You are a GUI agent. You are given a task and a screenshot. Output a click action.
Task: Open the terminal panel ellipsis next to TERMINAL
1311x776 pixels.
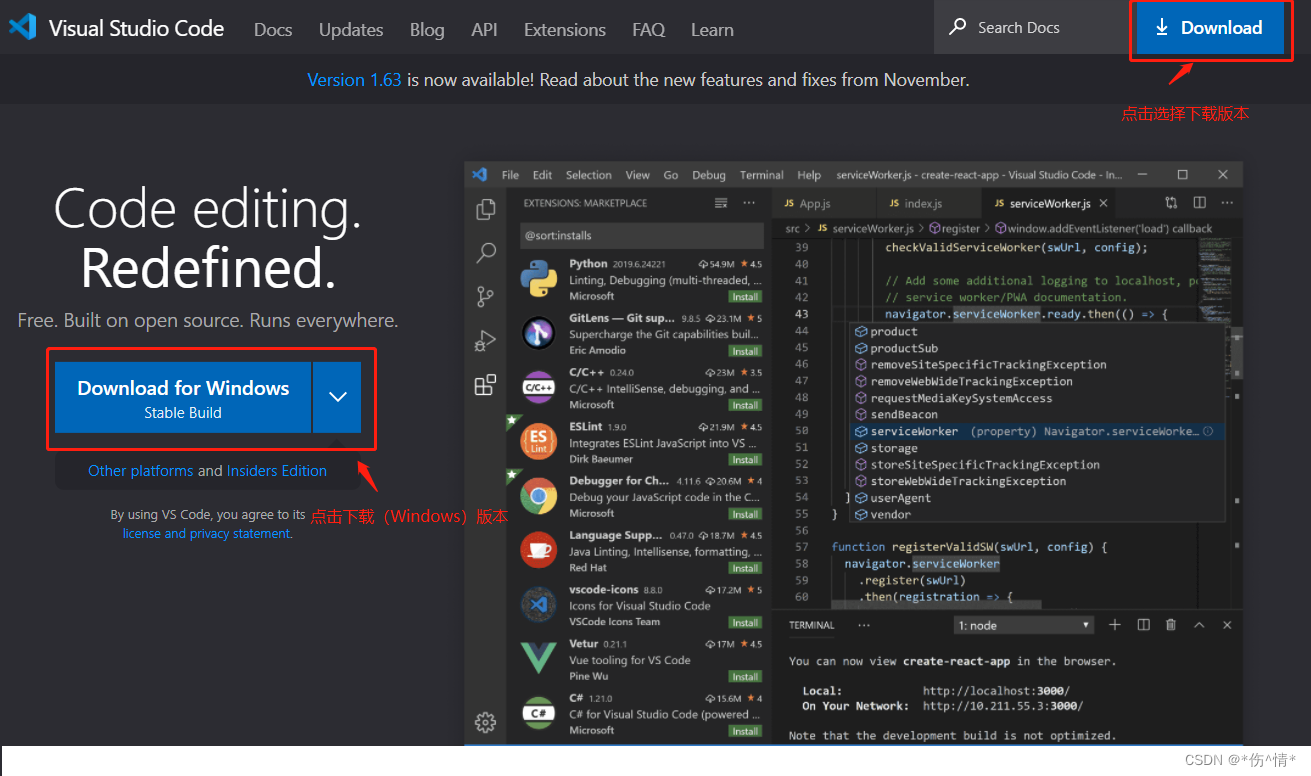click(x=864, y=625)
